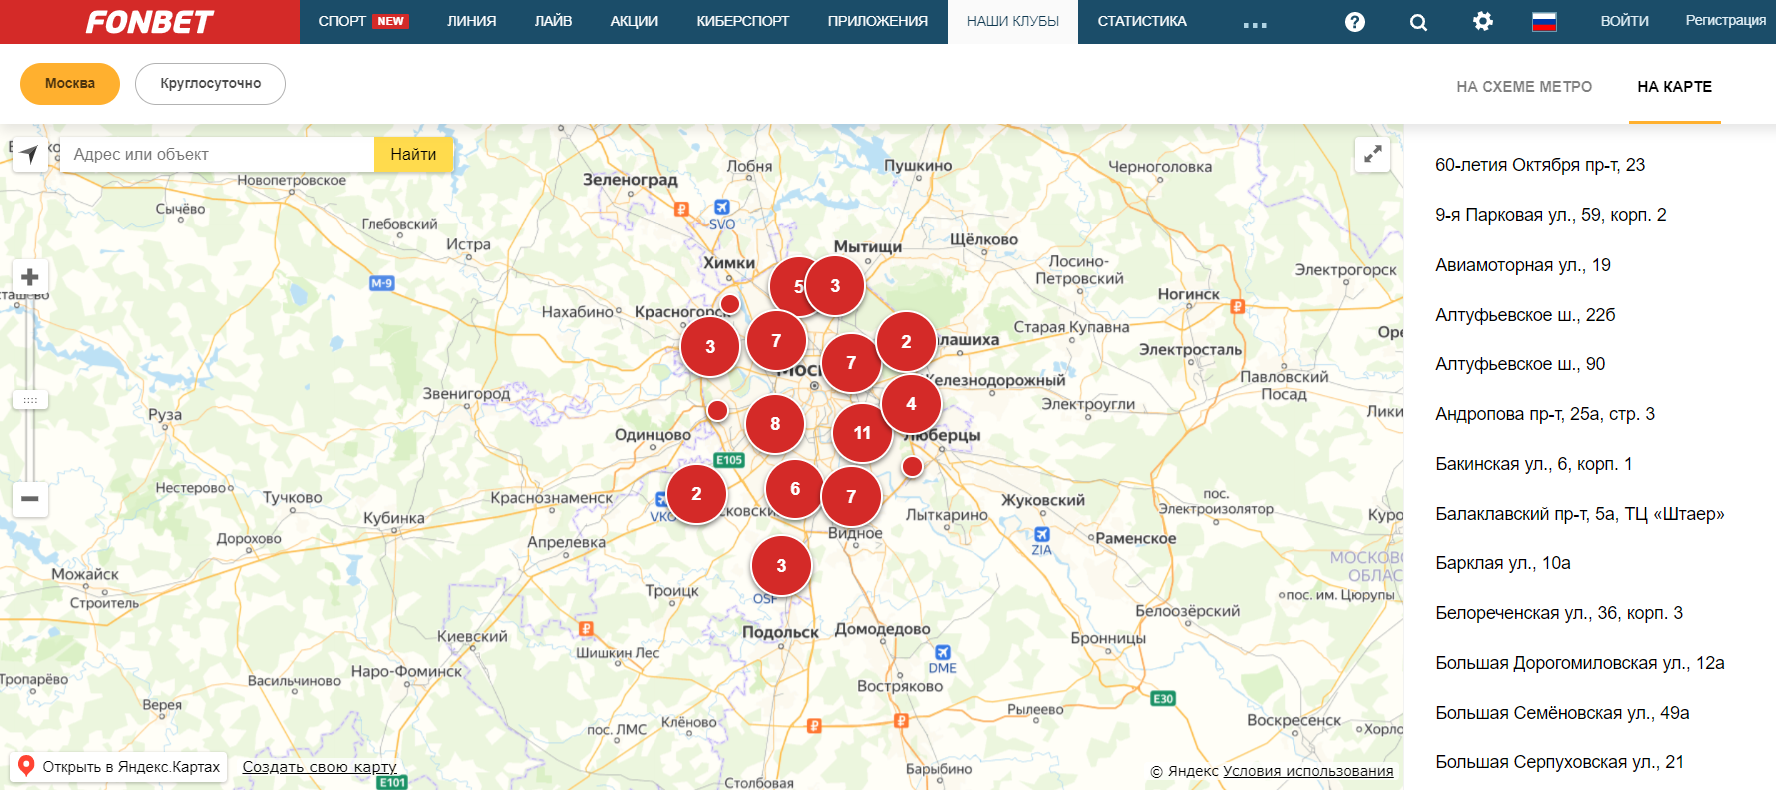This screenshot has width=1776, height=790.
Task: Click the Регистрация link
Action: 1725,21
